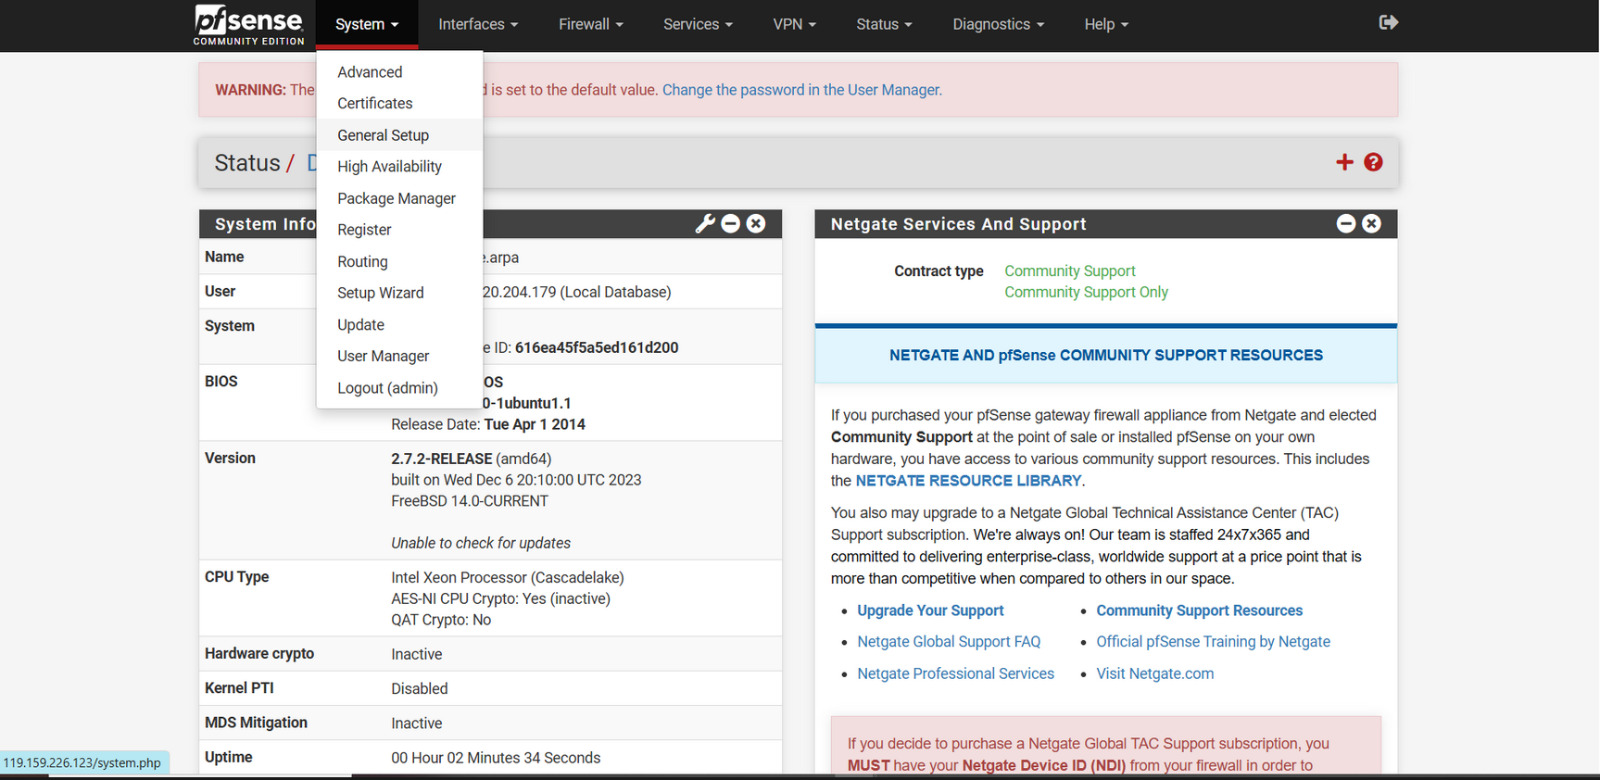
Task: Open the Services dropdown in the navbar
Action: pos(697,24)
